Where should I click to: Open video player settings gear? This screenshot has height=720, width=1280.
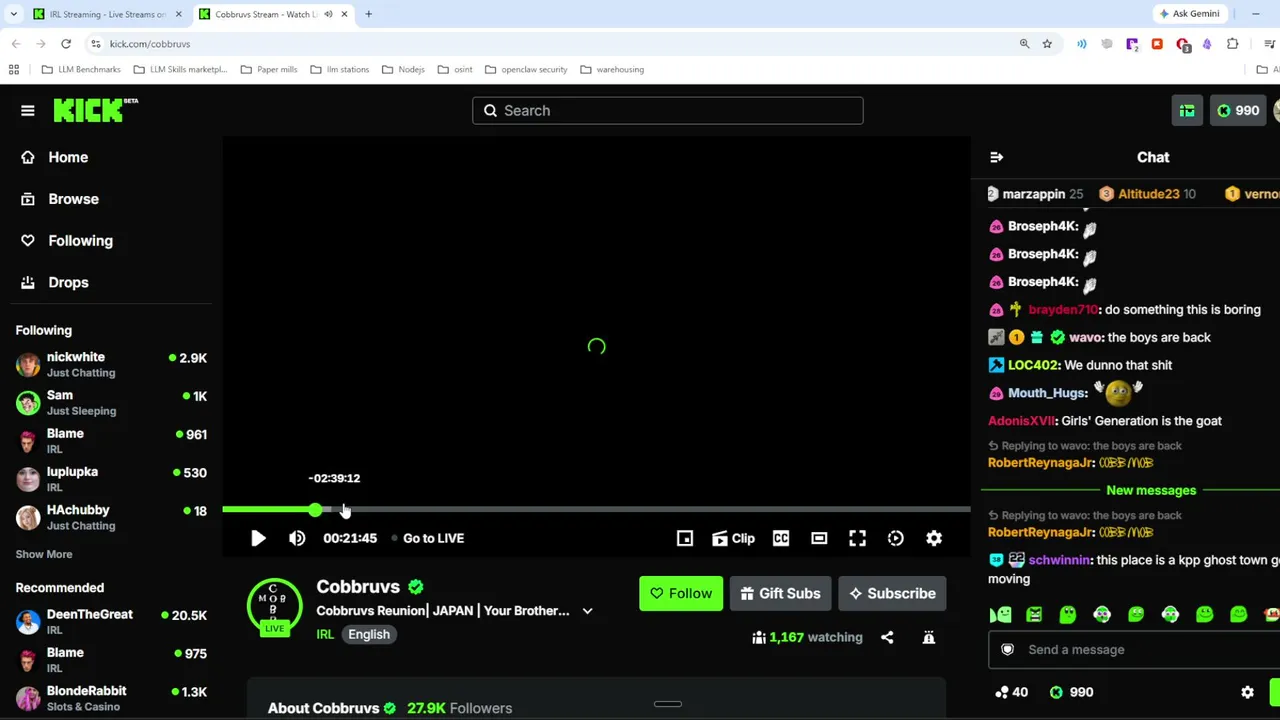[x=934, y=538]
